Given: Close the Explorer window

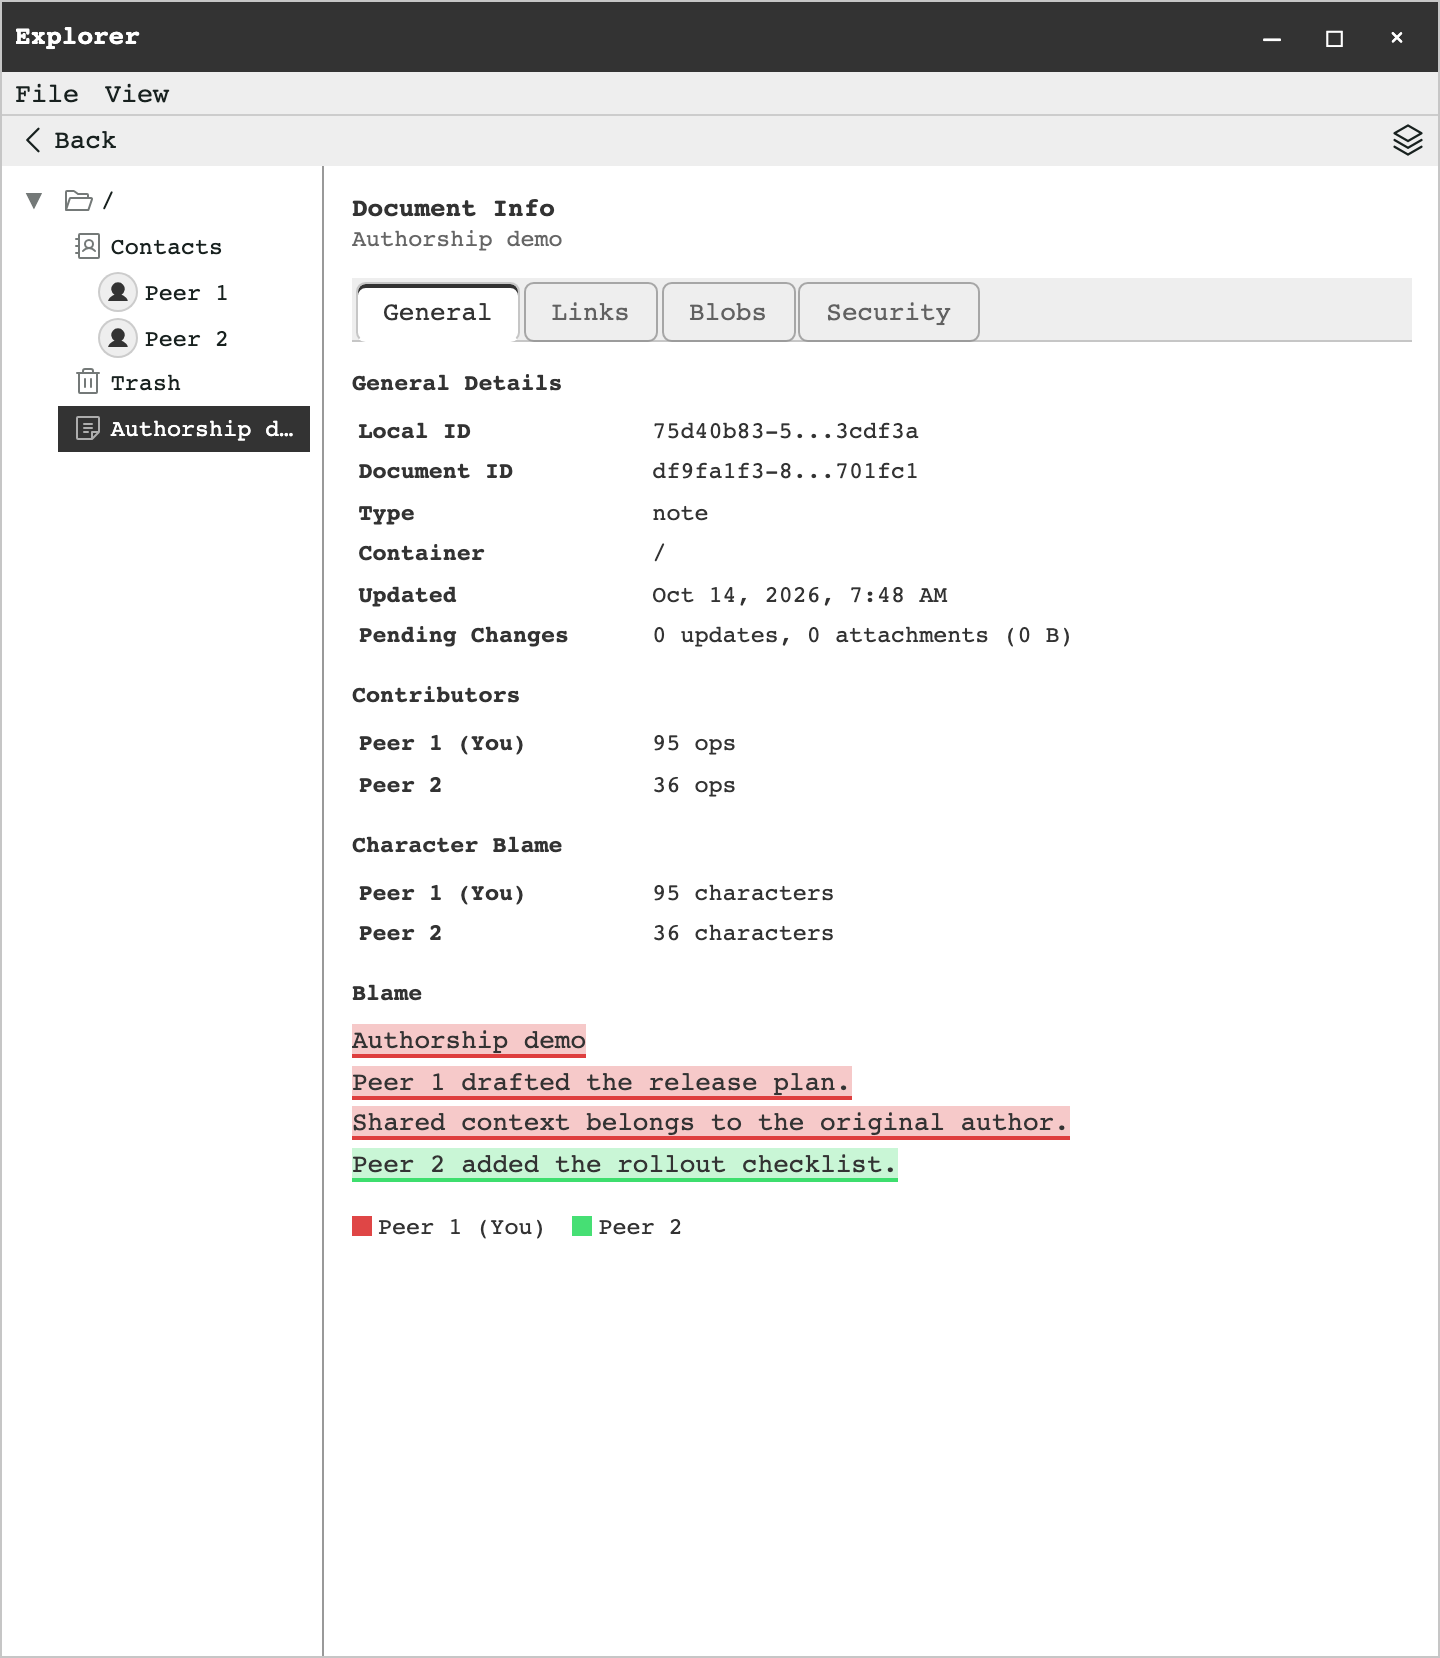Looking at the screenshot, I should point(1397,38).
